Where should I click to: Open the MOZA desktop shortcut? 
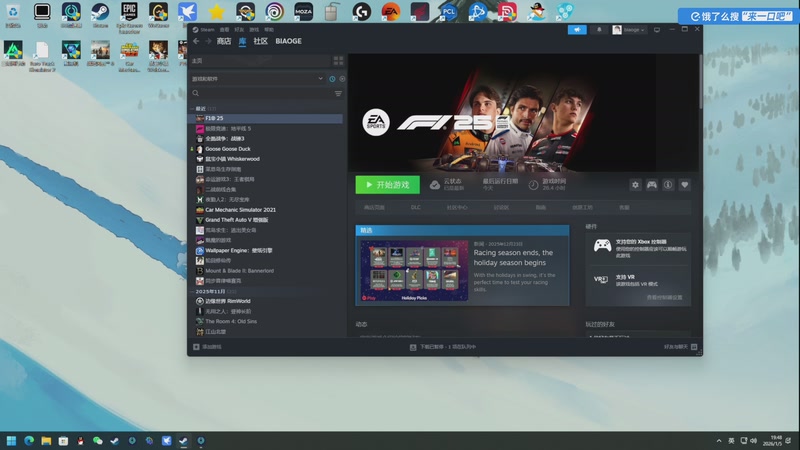(x=304, y=12)
